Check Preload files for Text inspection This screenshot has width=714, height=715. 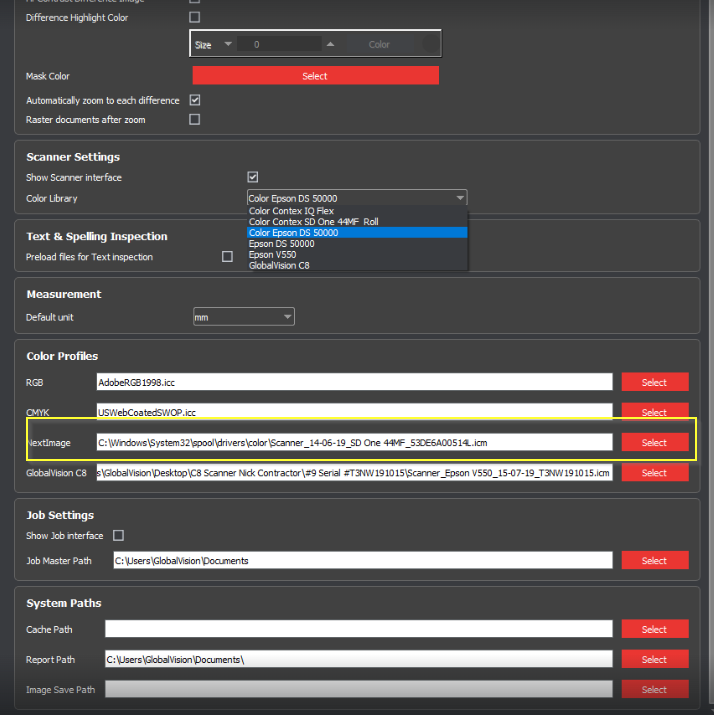pyautogui.click(x=227, y=257)
